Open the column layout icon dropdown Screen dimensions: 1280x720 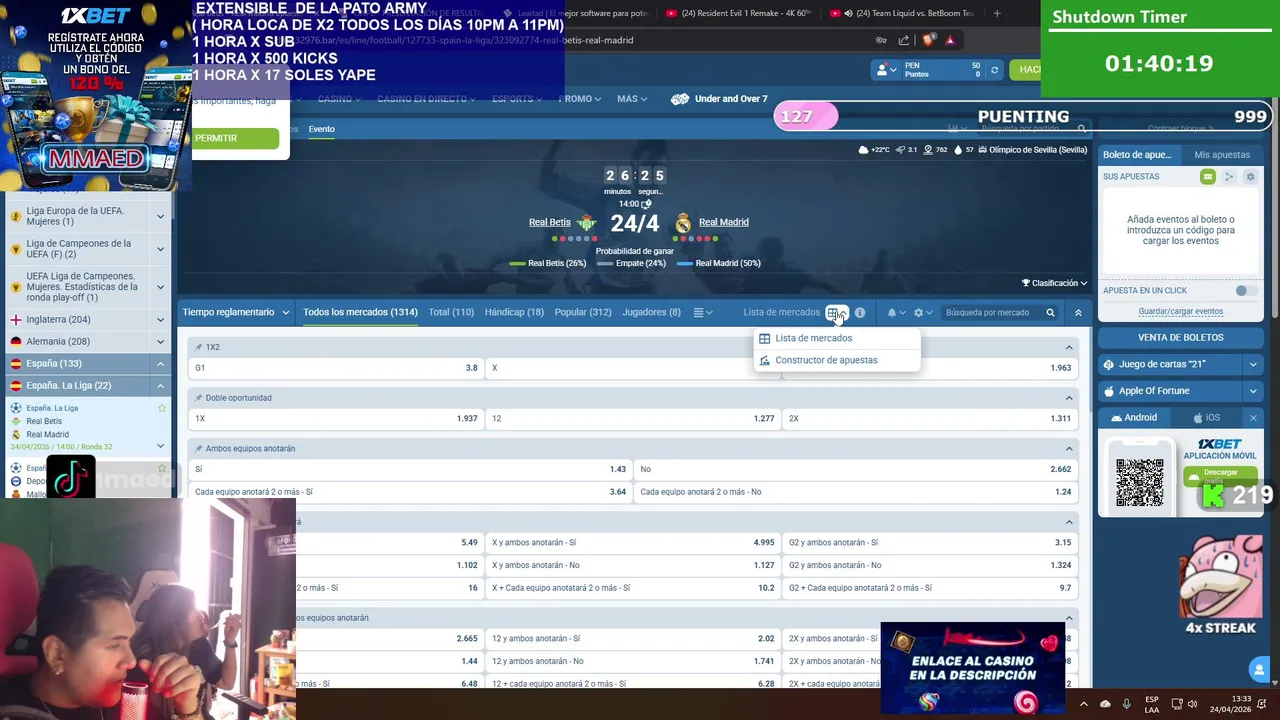[x=702, y=313]
